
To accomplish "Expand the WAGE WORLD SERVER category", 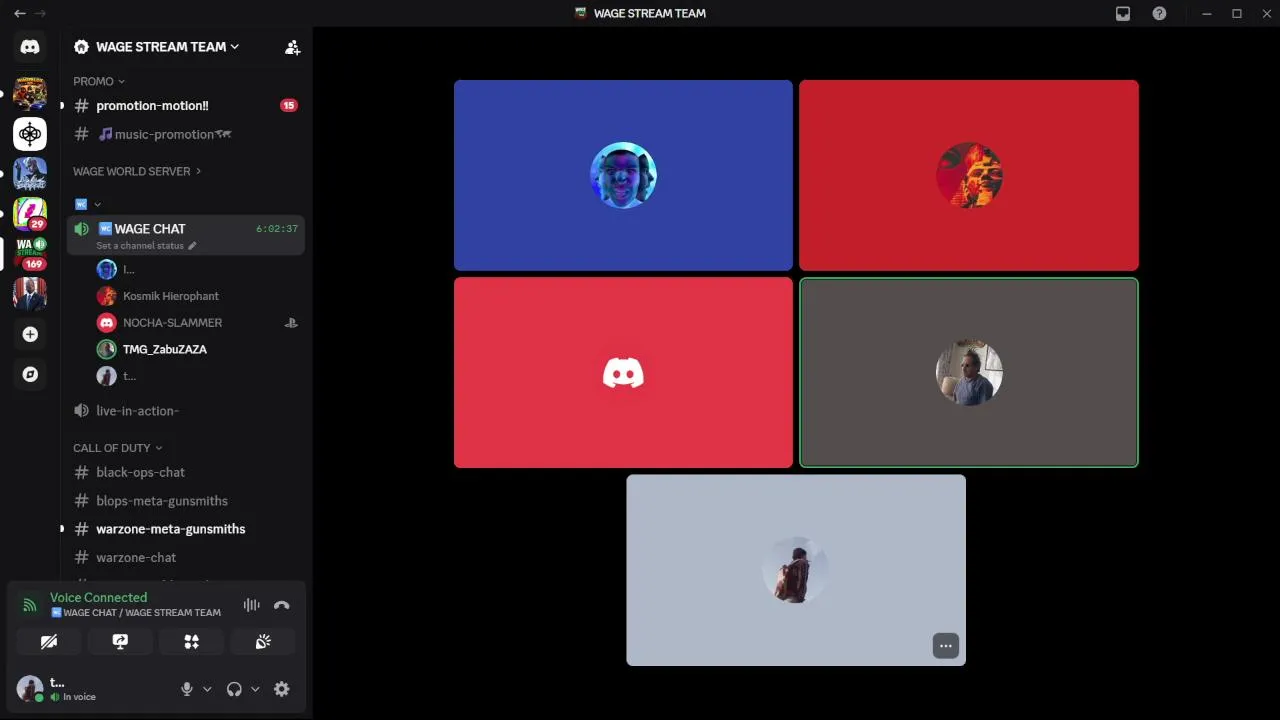I will (x=137, y=171).
